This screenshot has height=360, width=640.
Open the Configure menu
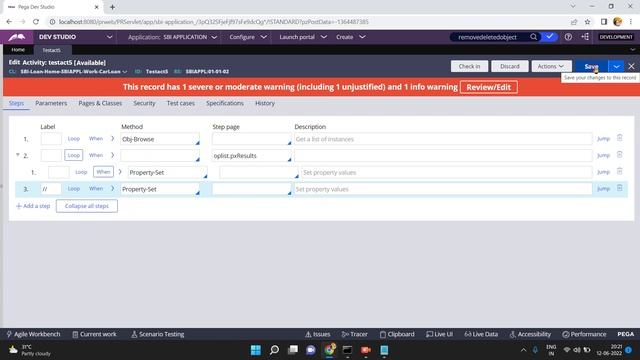pos(248,37)
